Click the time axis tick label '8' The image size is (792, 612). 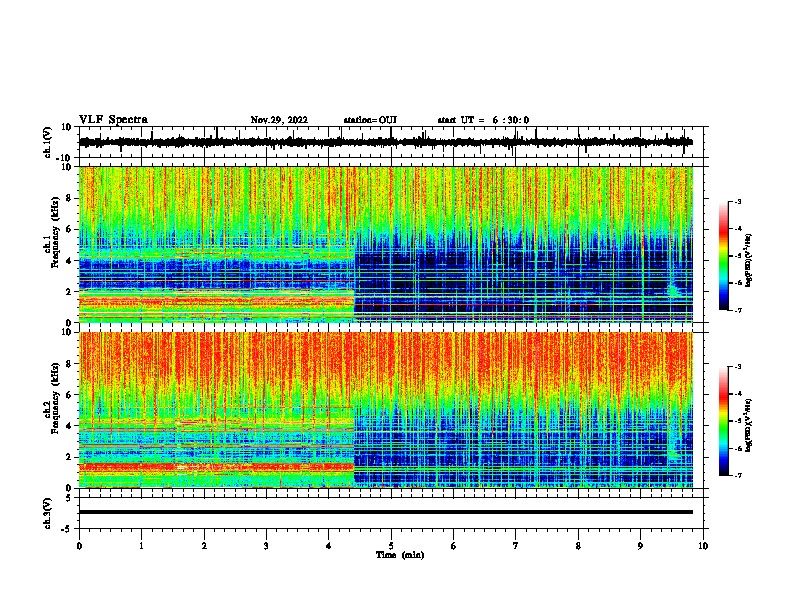pos(578,546)
